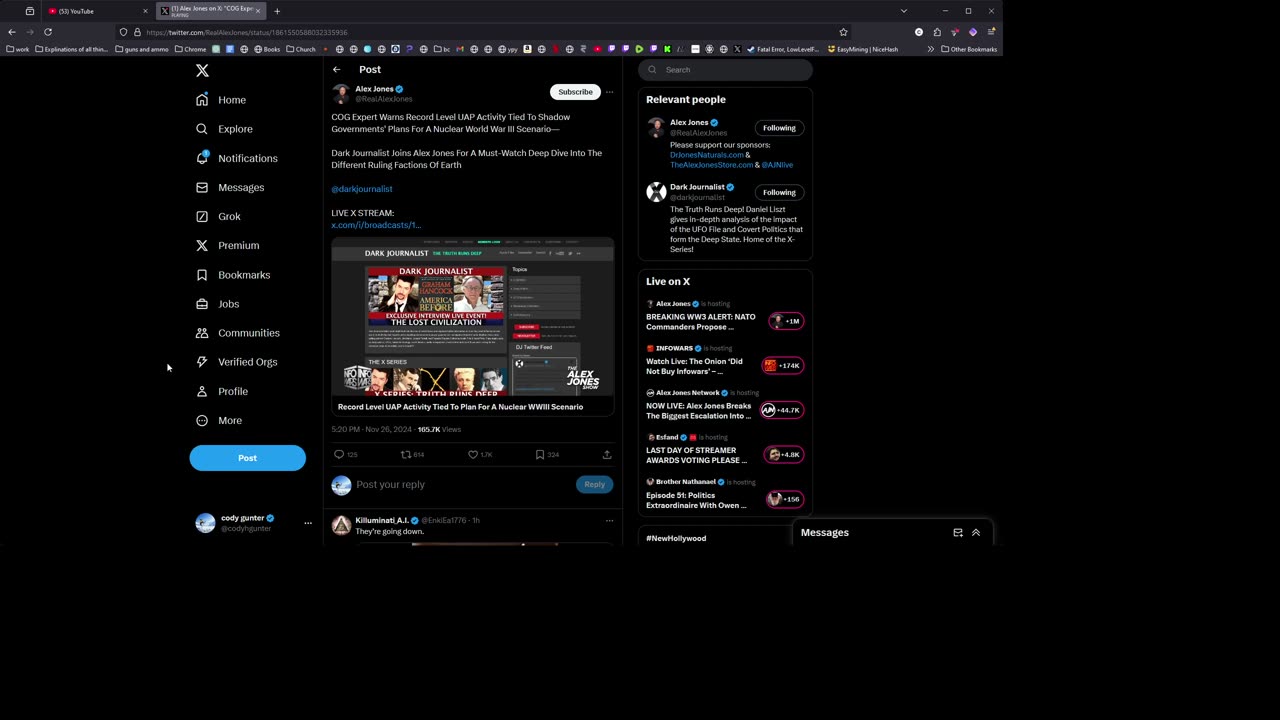Click the Bookmarks sidebar icon
This screenshot has height=720, width=1280.
pyautogui.click(x=202, y=275)
